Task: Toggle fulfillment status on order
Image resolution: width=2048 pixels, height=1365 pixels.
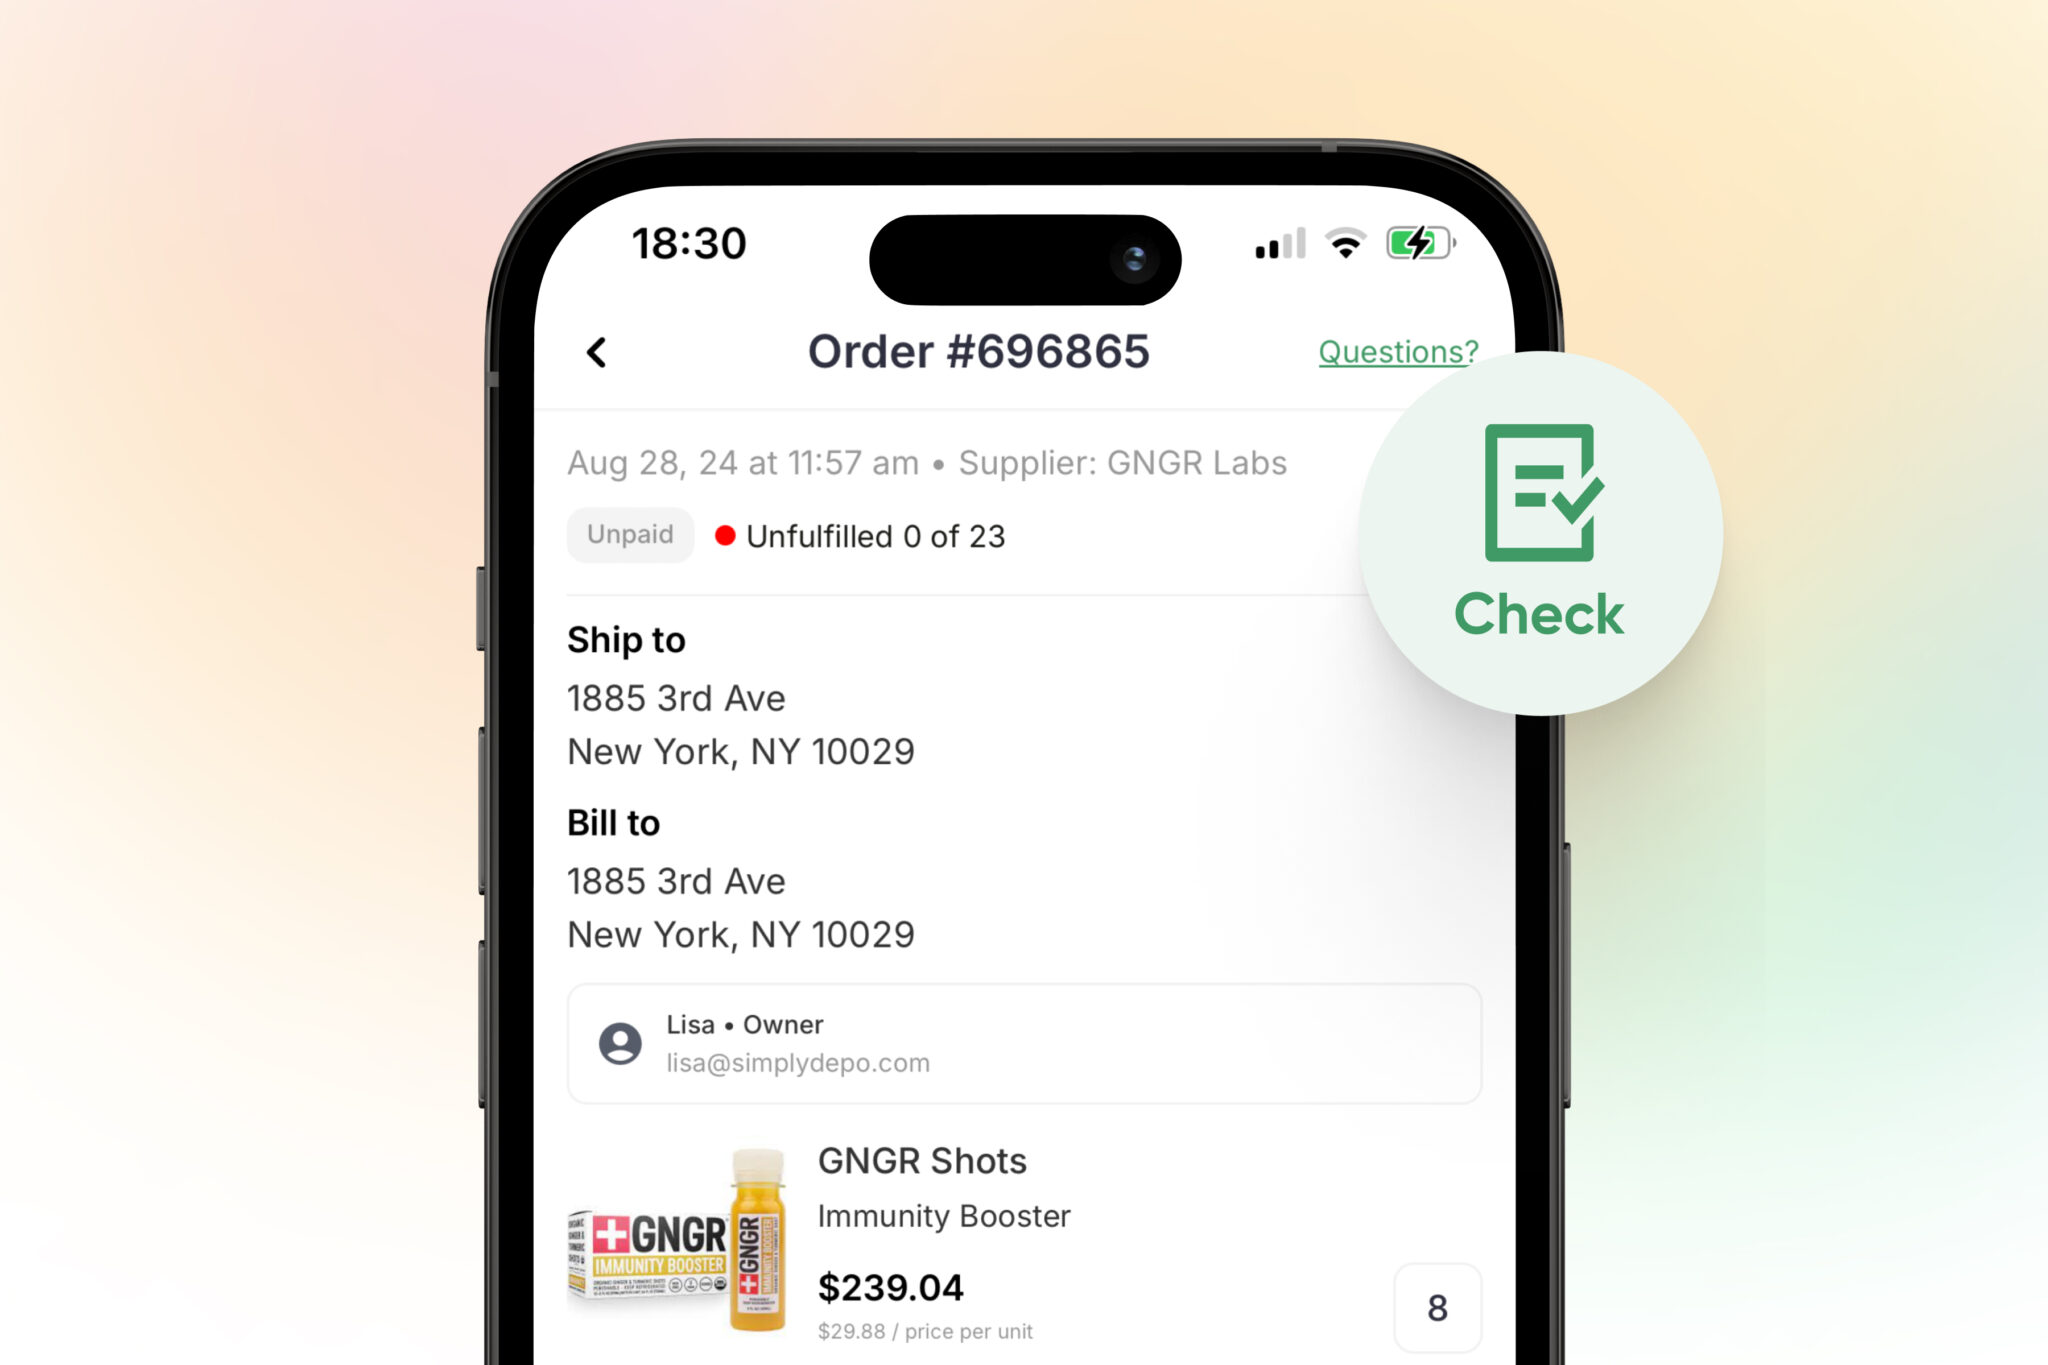Action: (836, 533)
